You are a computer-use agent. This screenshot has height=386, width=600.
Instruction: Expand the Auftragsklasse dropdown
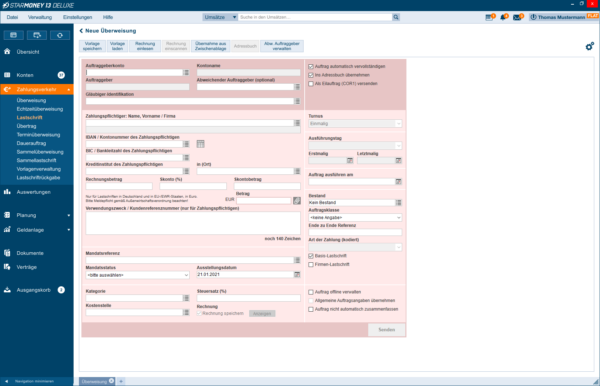click(355, 218)
